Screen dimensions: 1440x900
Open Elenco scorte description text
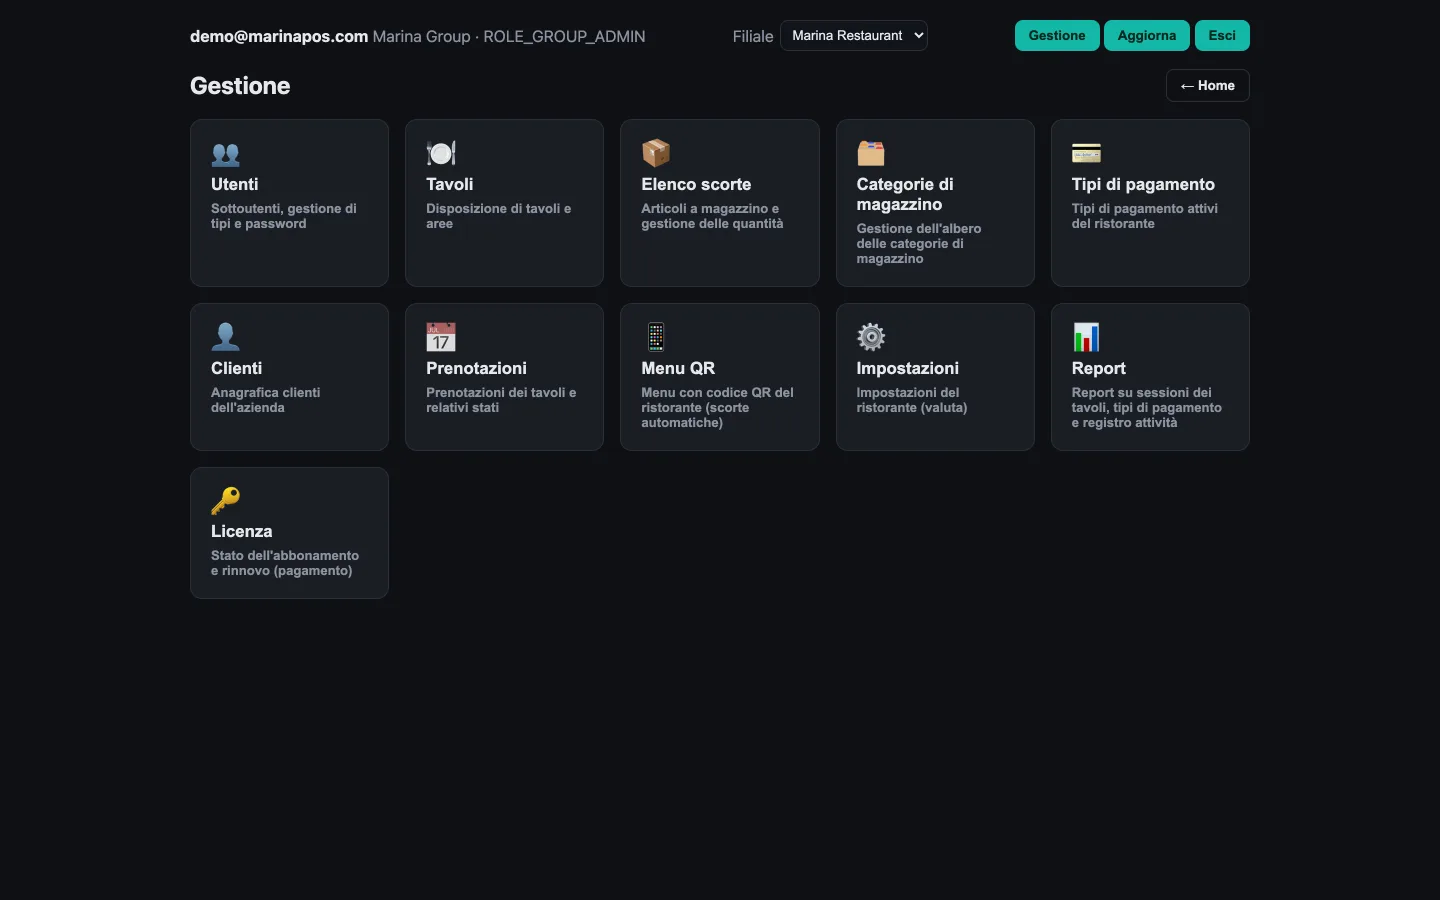712,216
